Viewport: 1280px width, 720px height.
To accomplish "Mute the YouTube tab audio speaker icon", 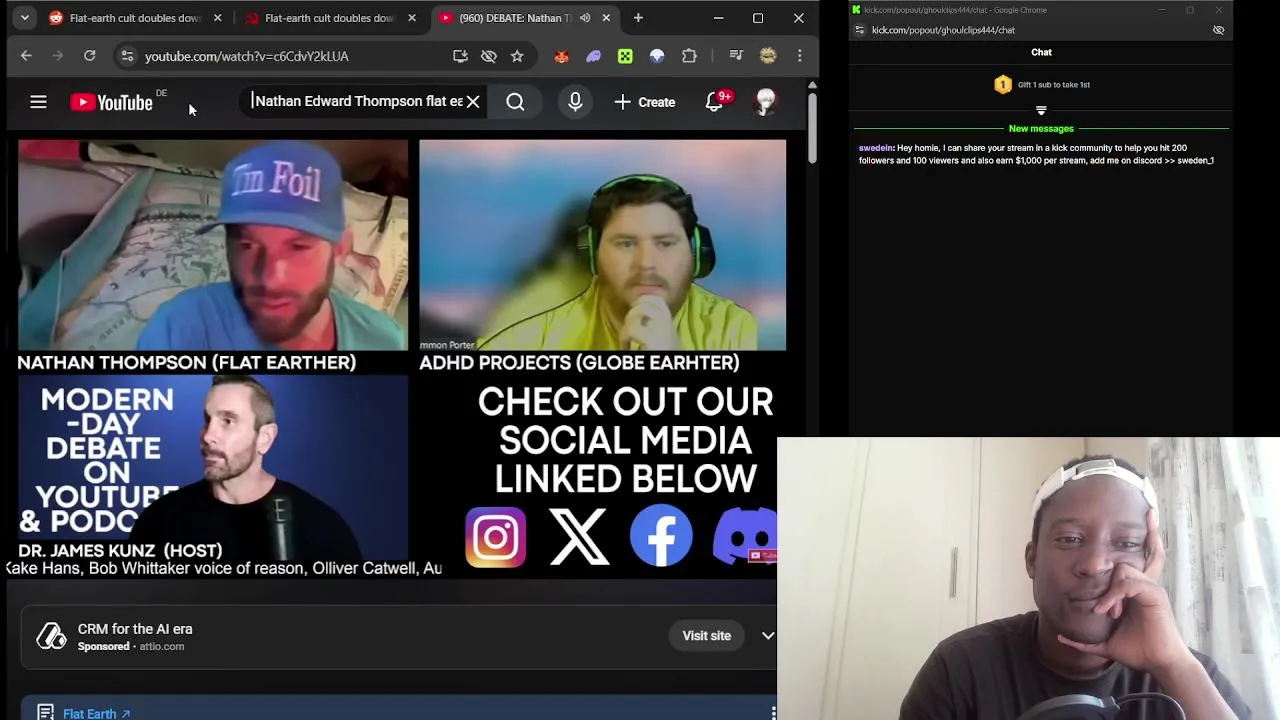I will tap(585, 18).
